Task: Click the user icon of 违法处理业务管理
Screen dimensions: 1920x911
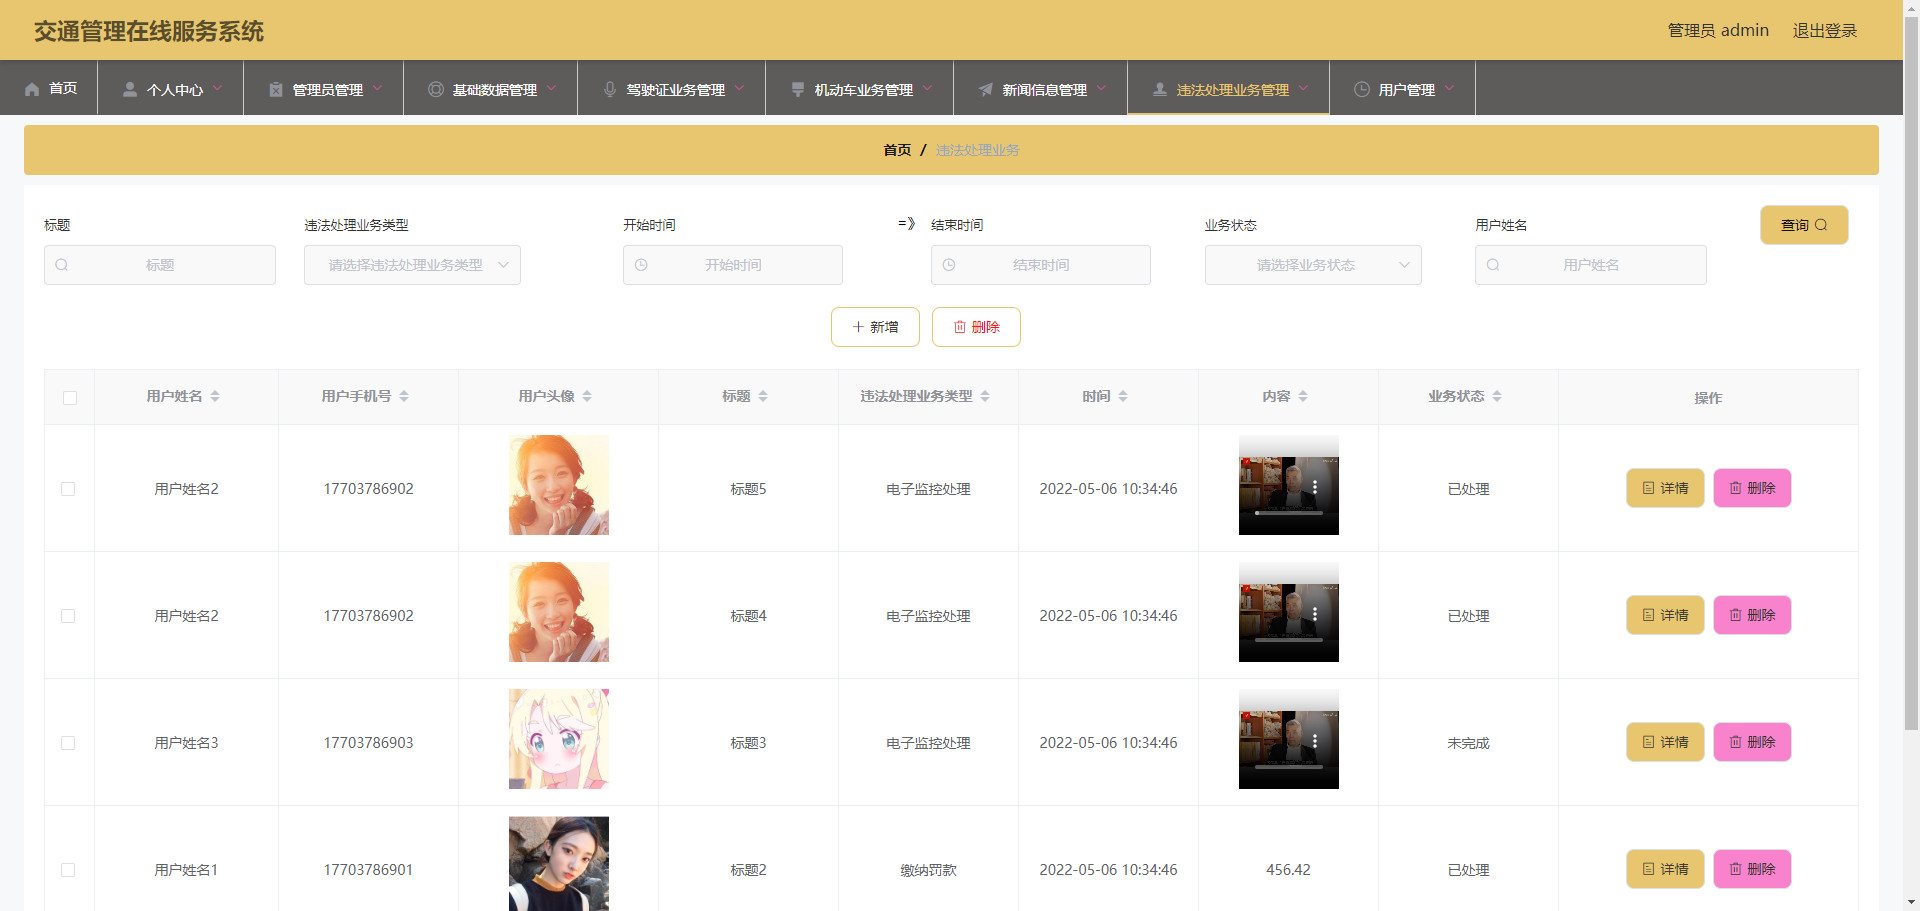Action: coord(1160,89)
